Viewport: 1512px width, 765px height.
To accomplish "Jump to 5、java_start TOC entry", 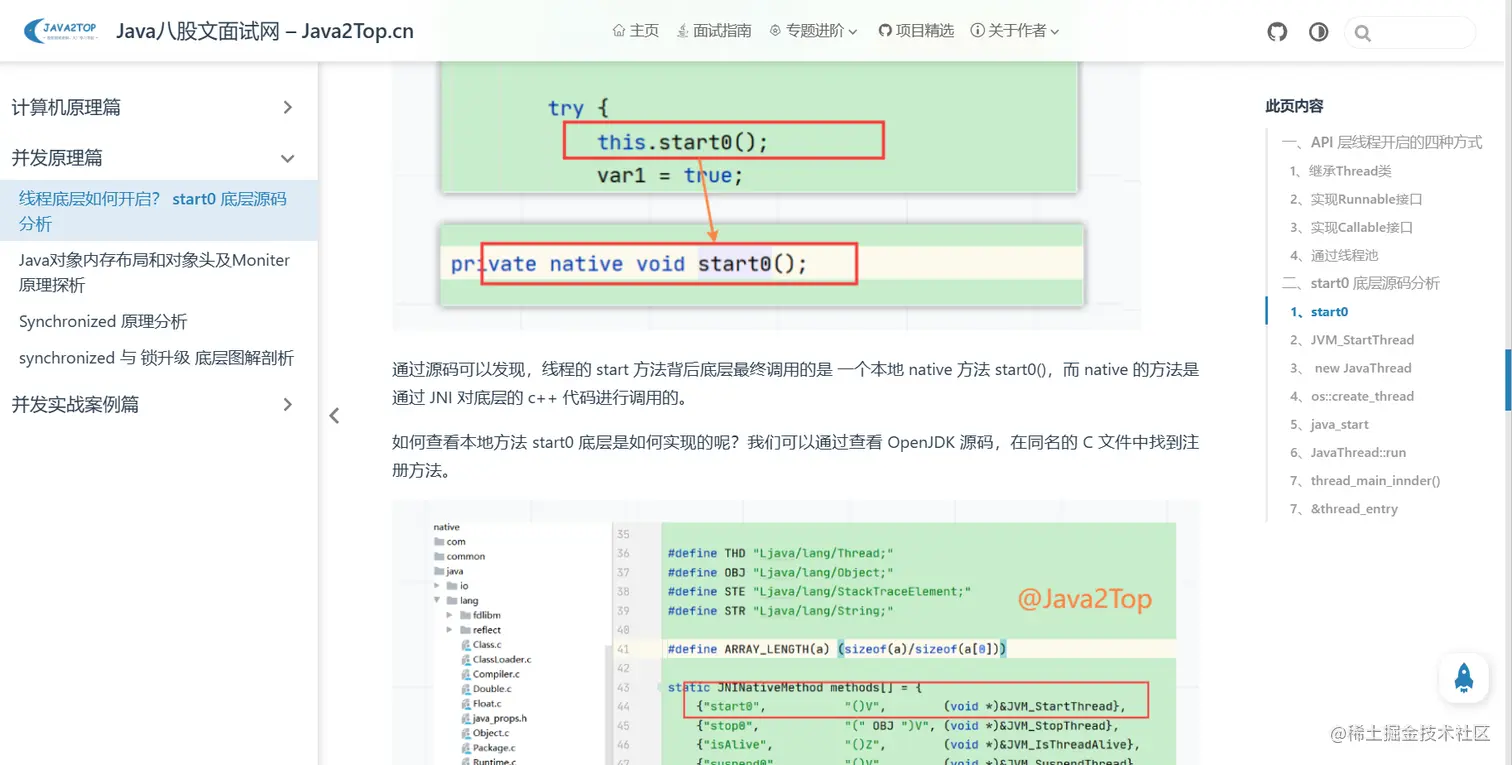I will (1330, 424).
